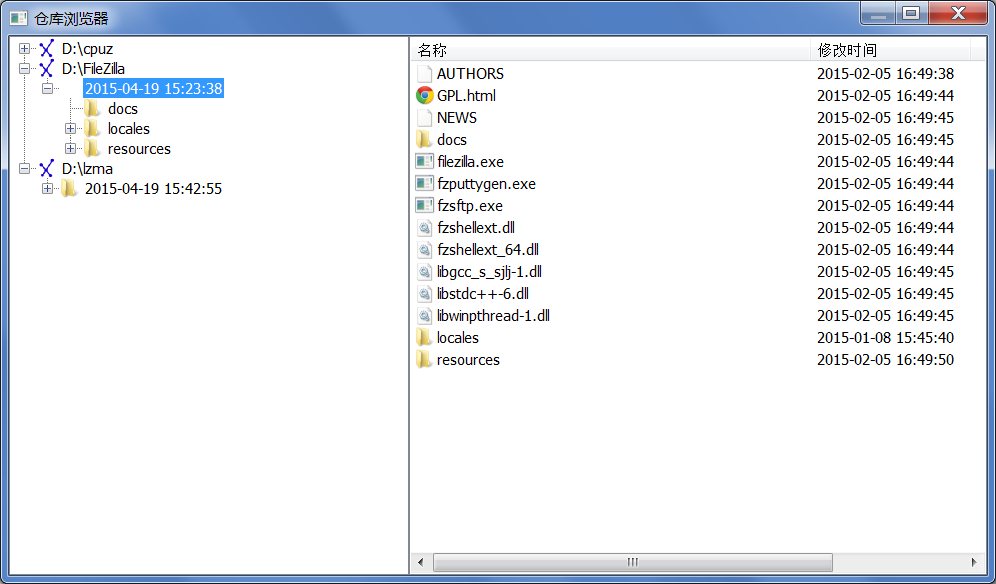Select the resources label in the tree

(x=139, y=149)
